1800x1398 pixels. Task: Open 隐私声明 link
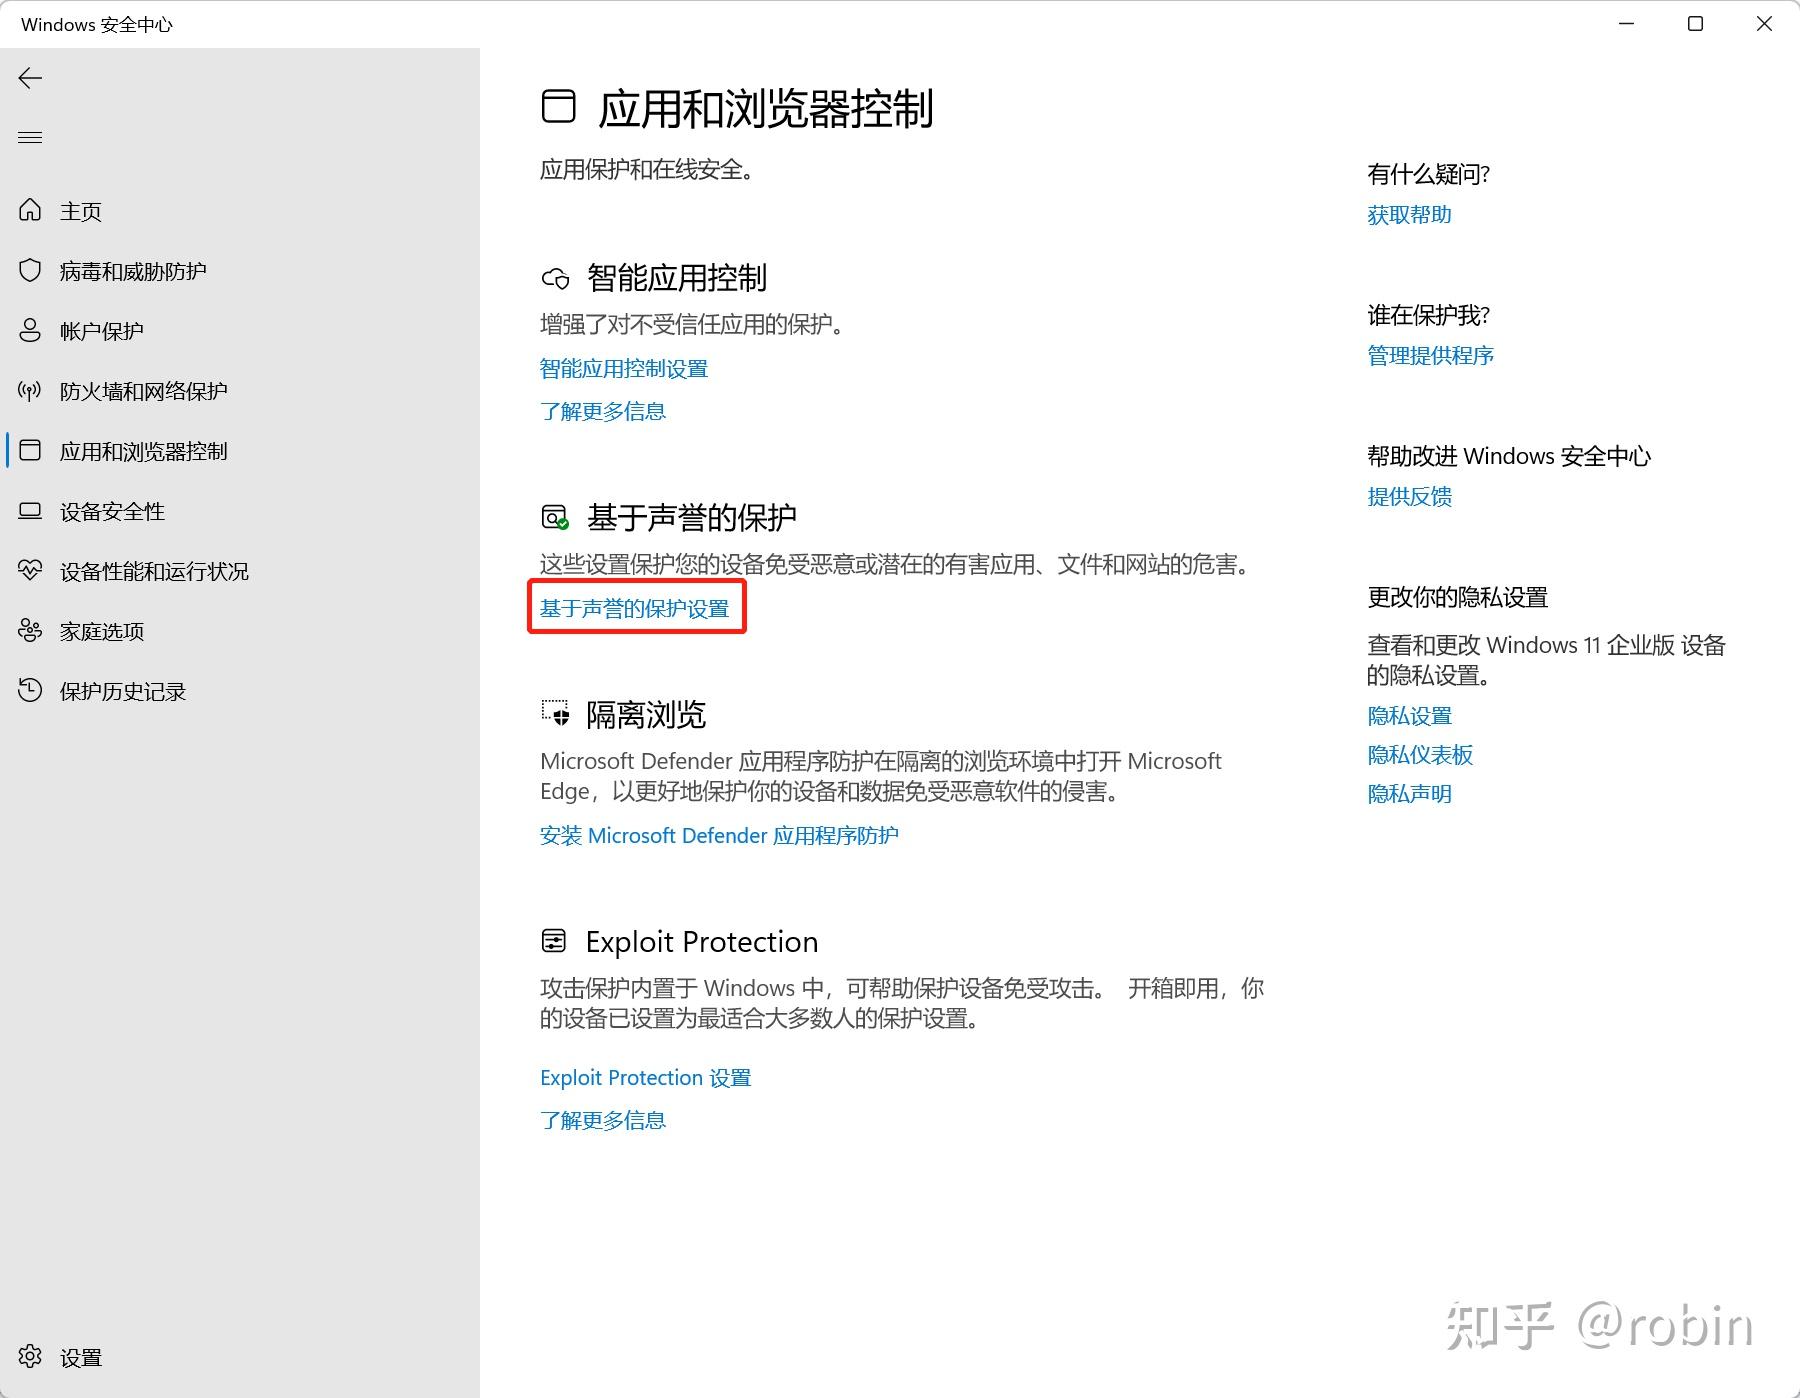pyautogui.click(x=1409, y=793)
